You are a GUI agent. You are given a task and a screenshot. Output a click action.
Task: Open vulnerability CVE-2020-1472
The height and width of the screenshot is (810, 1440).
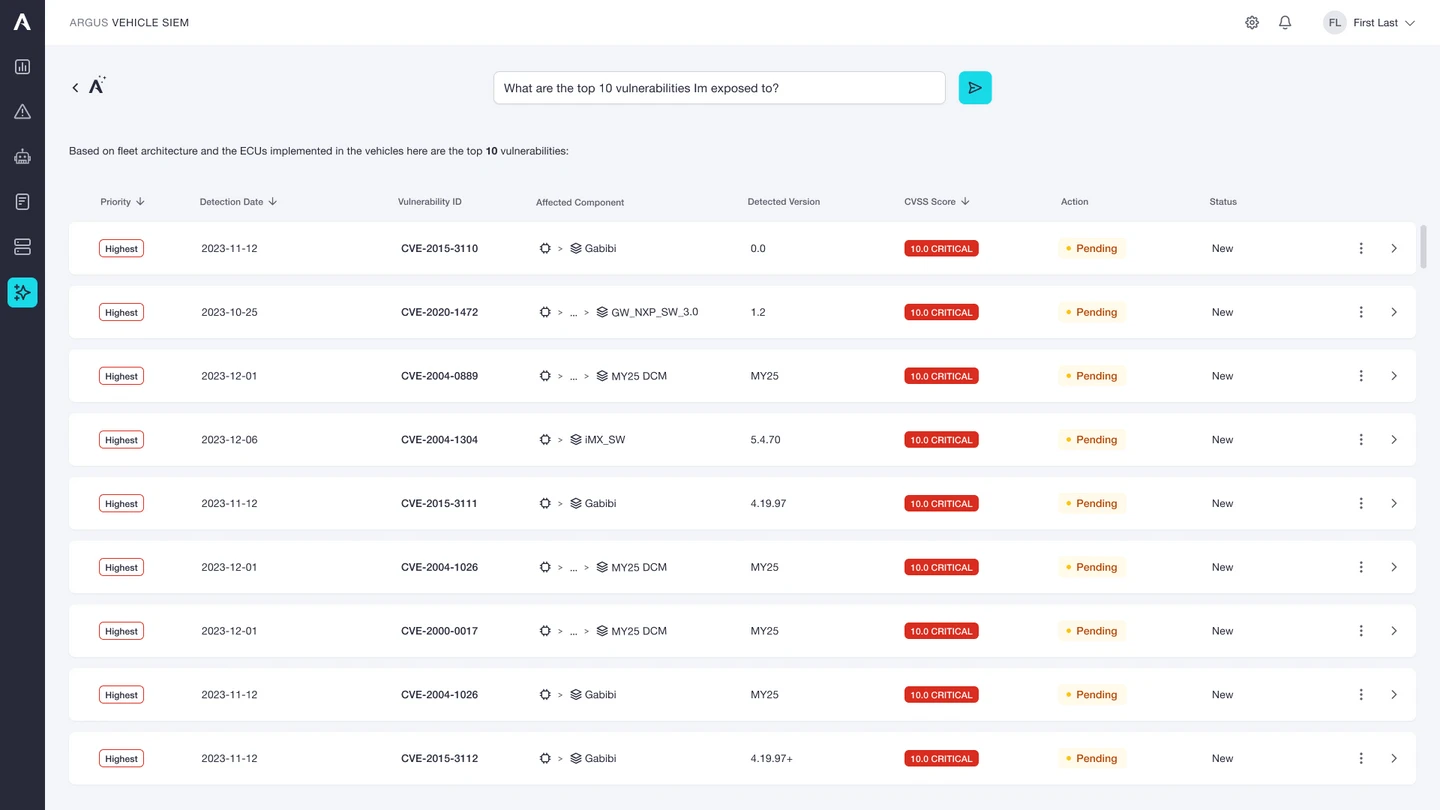[x=439, y=312]
